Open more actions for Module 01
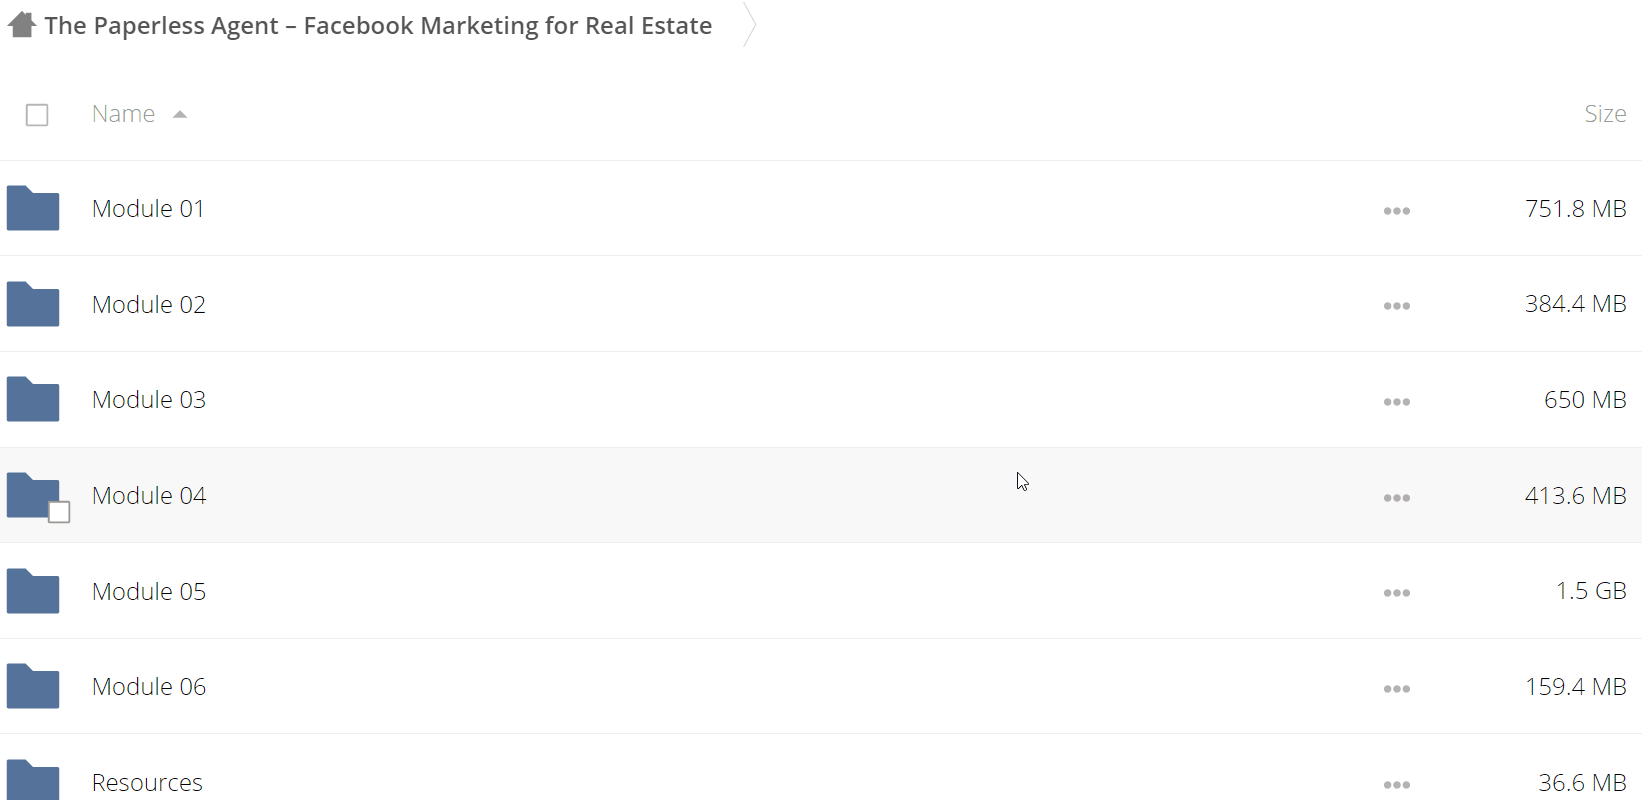The height and width of the screenshot is (800, 1642). [1397, 211]
